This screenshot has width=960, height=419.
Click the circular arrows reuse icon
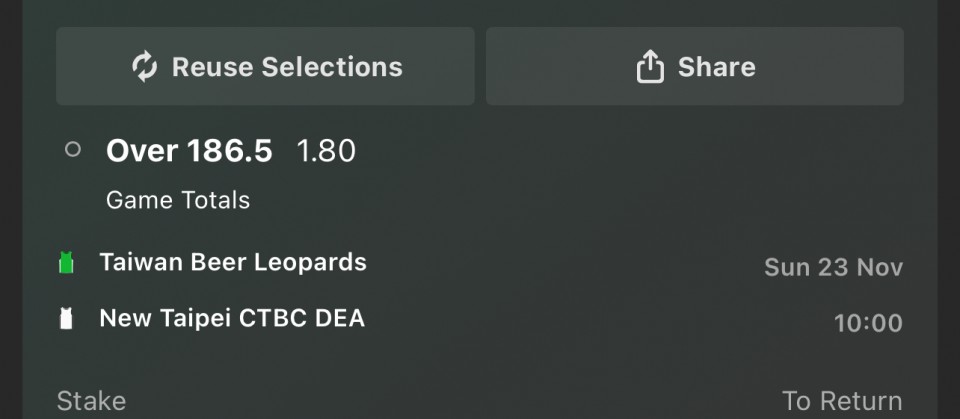click(145, 67)
